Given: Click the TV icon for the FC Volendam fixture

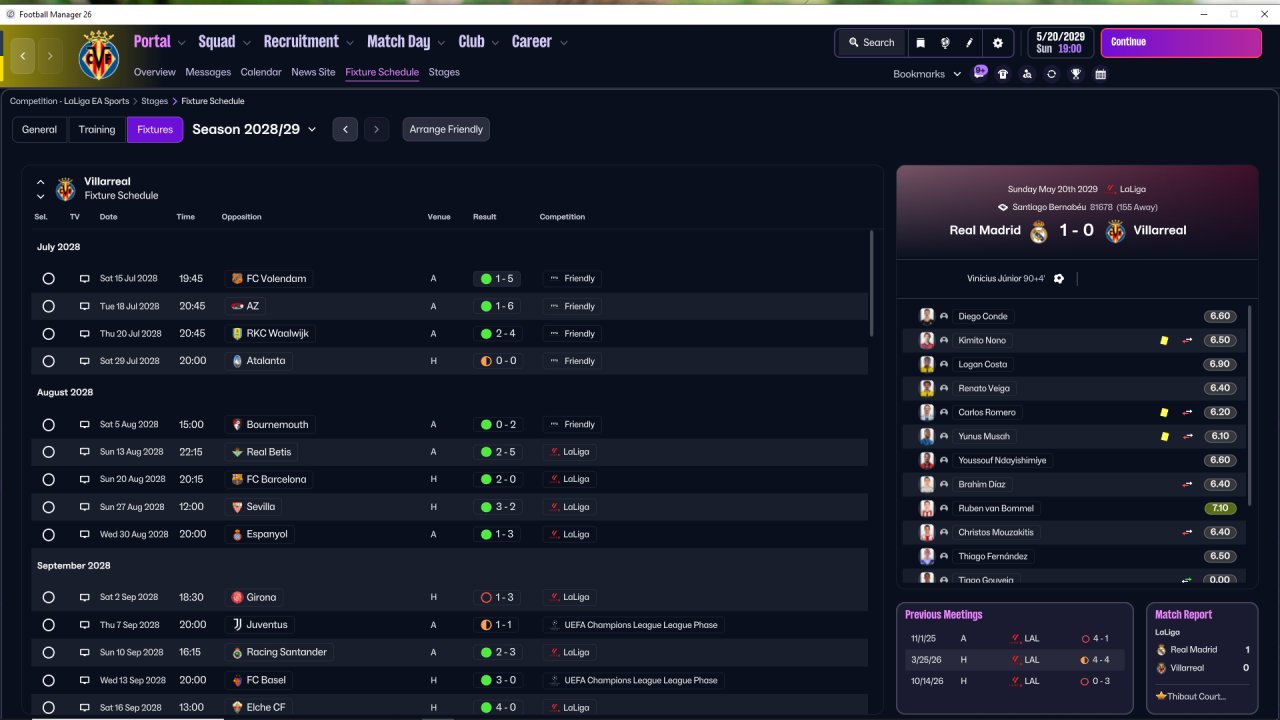Looking at the screenshot, I should (x=85, y=279).
